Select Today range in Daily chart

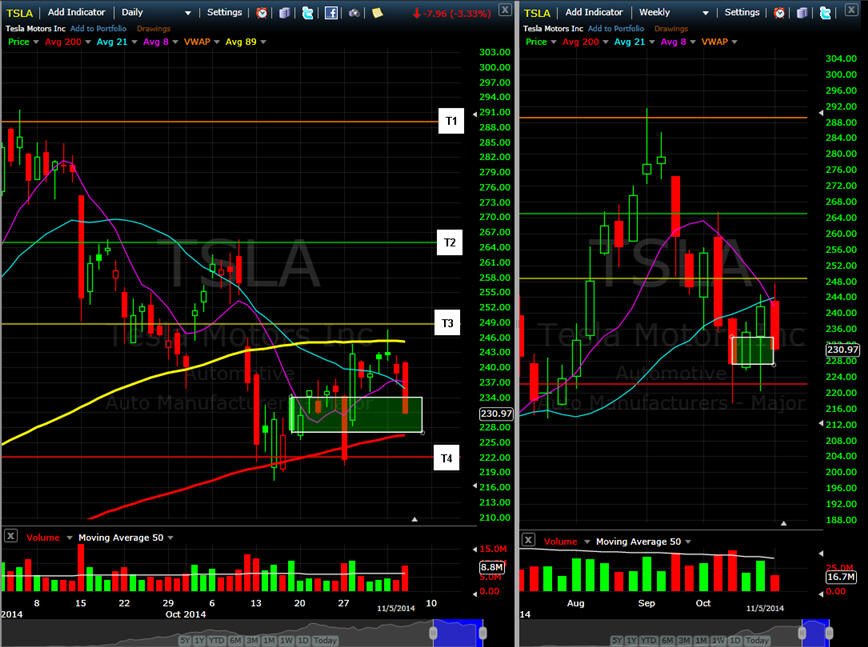pos(325,640)
